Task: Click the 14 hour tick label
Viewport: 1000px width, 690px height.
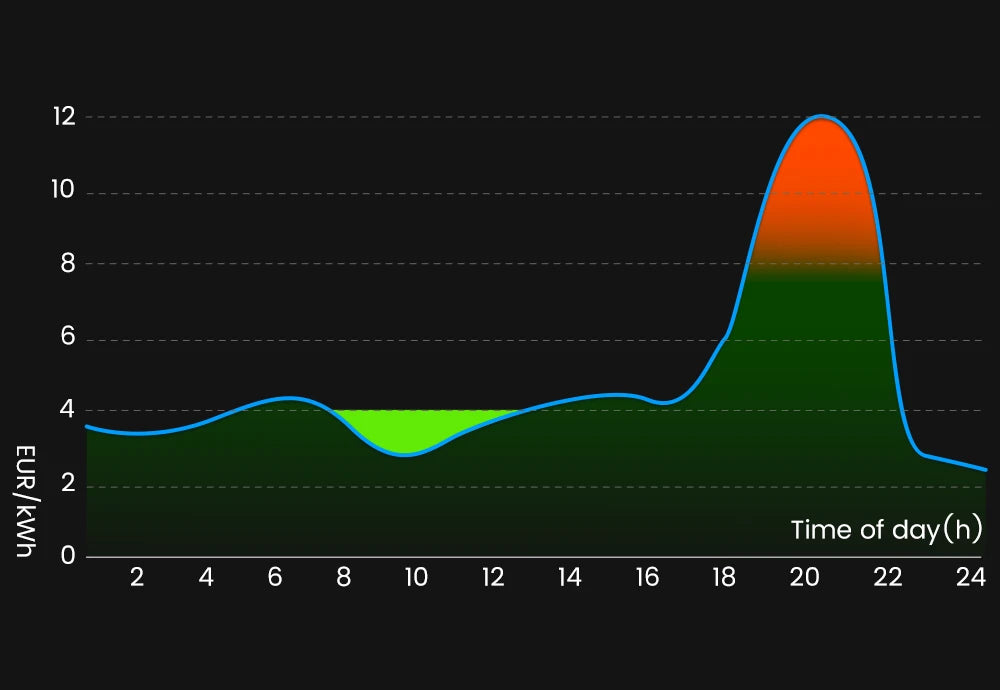Action: 569,577
